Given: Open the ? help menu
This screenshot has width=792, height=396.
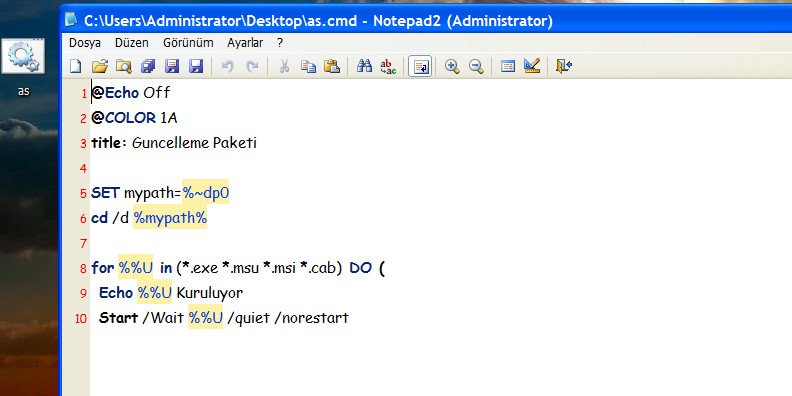Looking at the screenshot, I should click(280, 43).
